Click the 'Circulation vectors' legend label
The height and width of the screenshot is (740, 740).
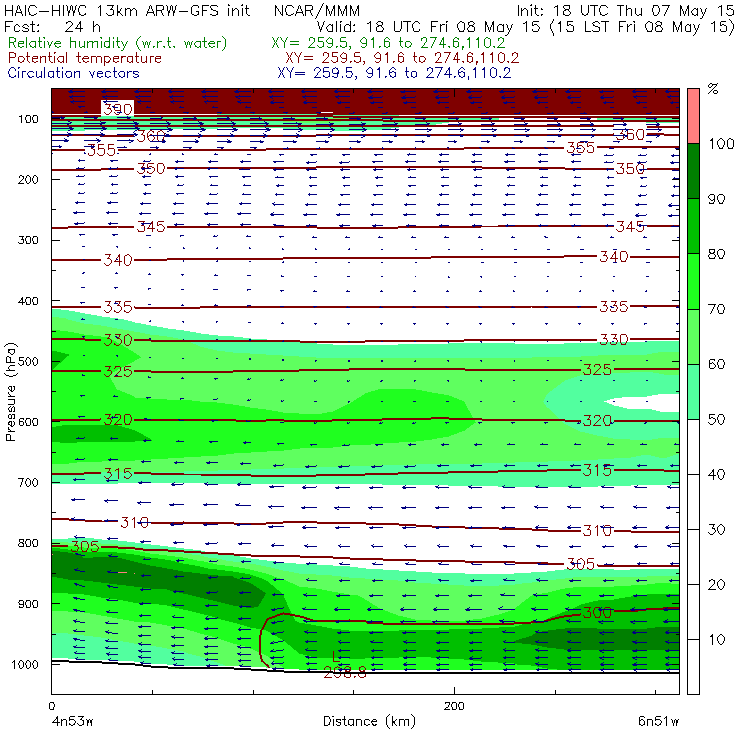click(73, 73)
